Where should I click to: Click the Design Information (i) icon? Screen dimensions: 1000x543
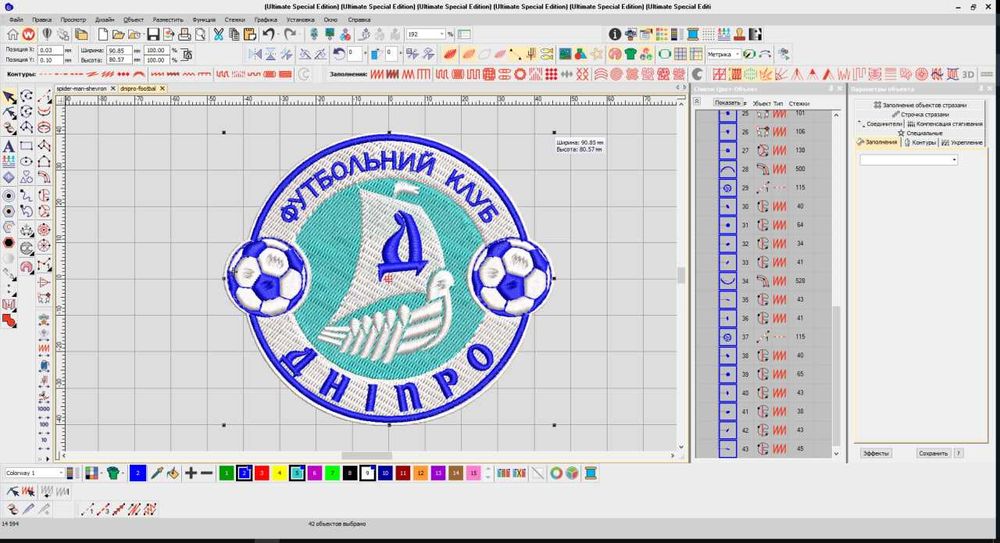[x=615, y=34]
